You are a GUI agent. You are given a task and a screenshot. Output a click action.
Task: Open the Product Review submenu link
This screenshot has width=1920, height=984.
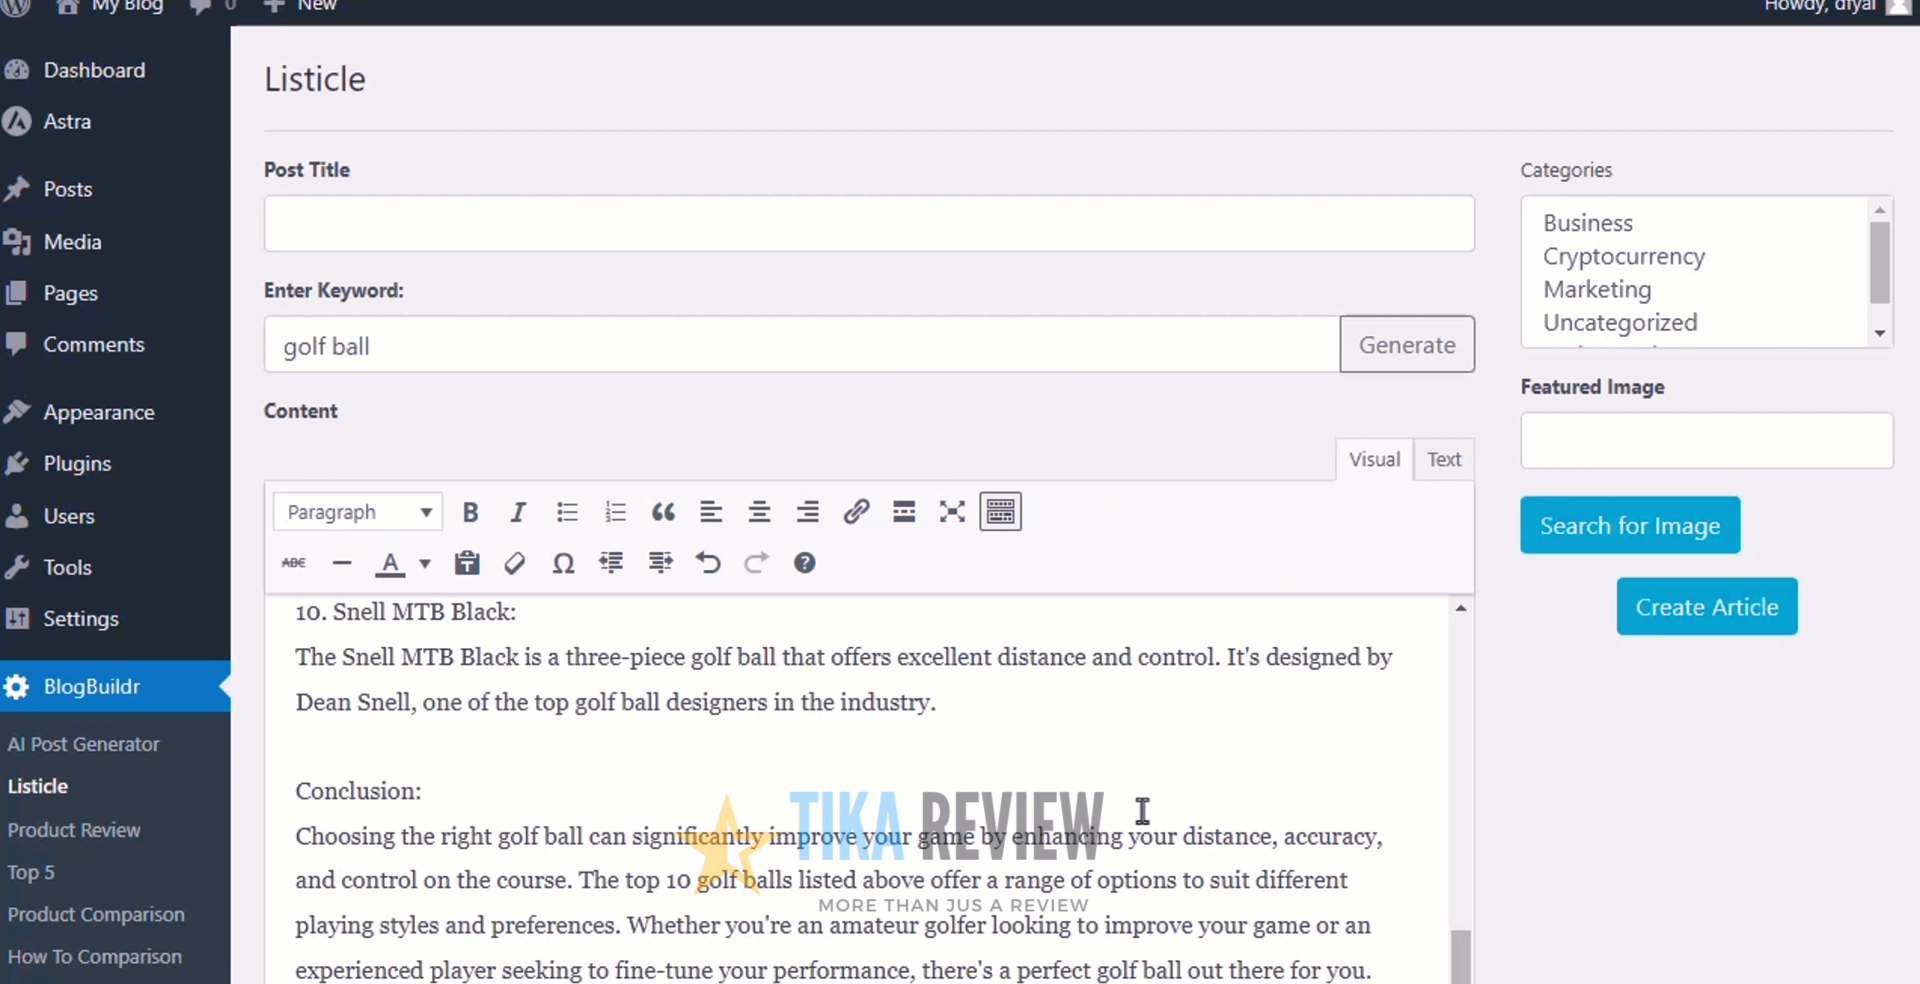(74, 830)
